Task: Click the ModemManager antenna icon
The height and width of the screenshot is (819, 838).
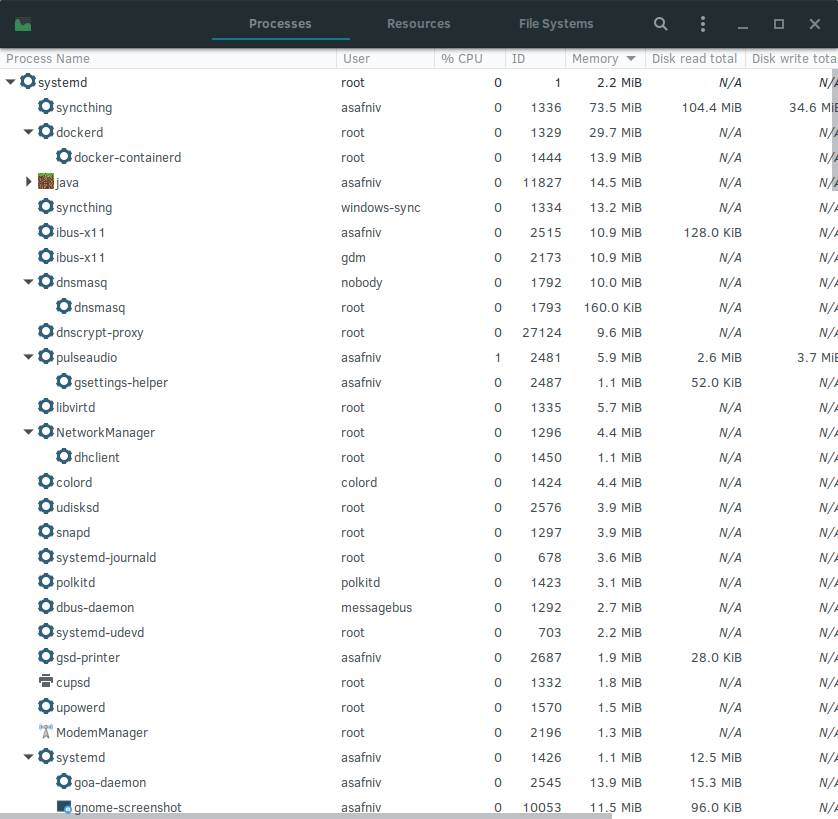Action: (46, 731)
